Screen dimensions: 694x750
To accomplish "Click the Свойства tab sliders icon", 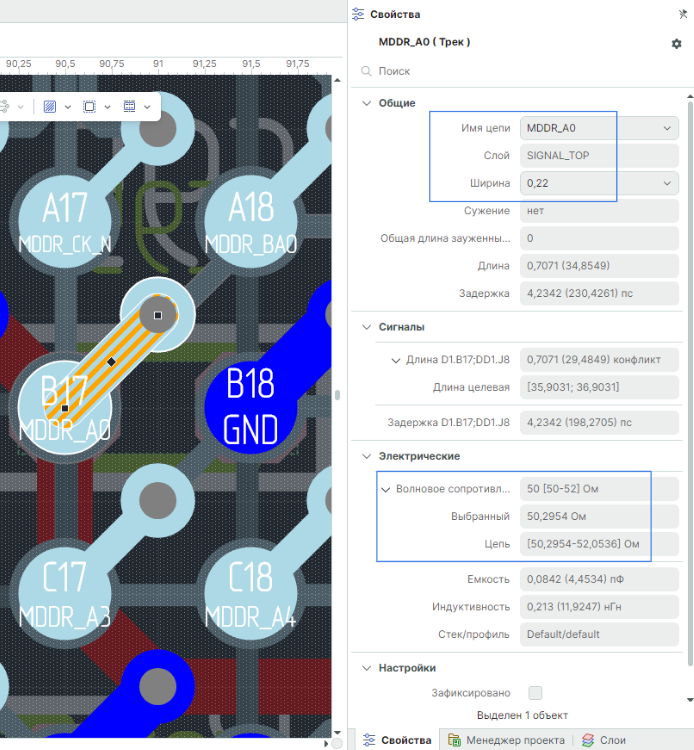I will 369,740.
